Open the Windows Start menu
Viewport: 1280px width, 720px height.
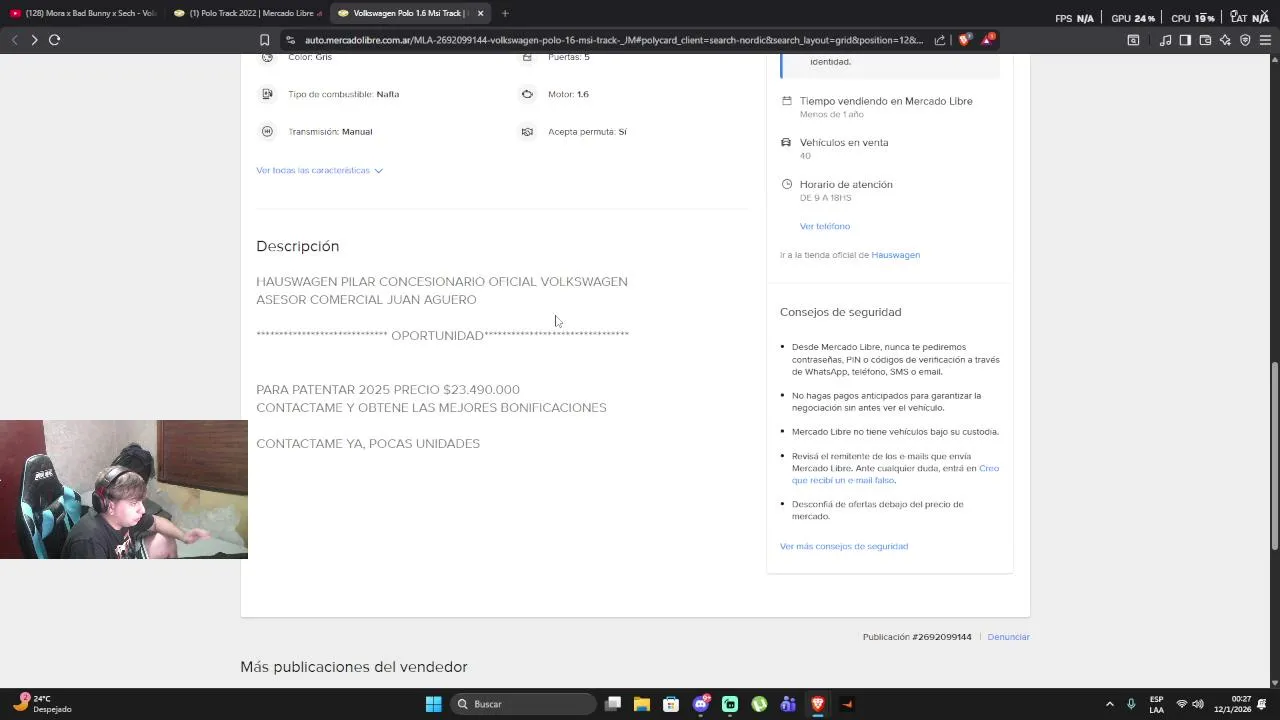click(433, 704)
